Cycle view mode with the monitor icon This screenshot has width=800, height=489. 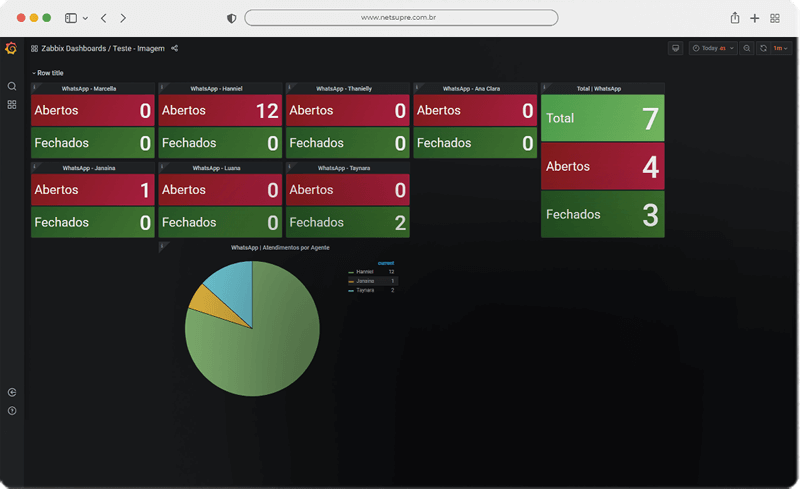click(x=676, y=48)
